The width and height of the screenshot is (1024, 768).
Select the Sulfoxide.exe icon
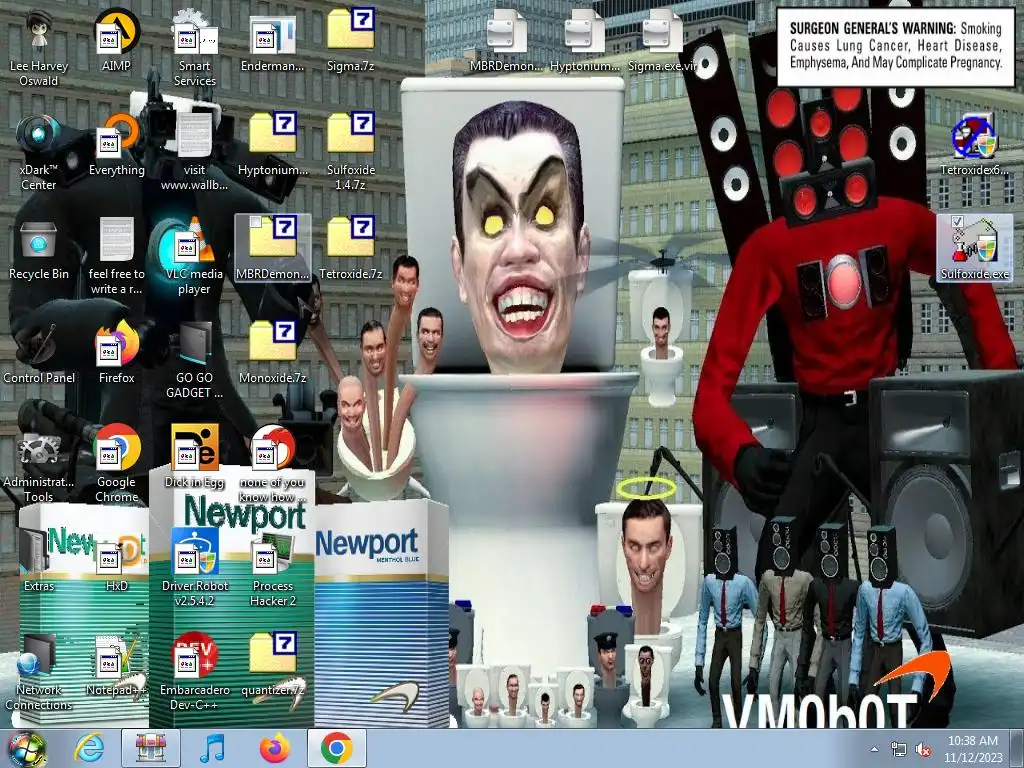974,249
